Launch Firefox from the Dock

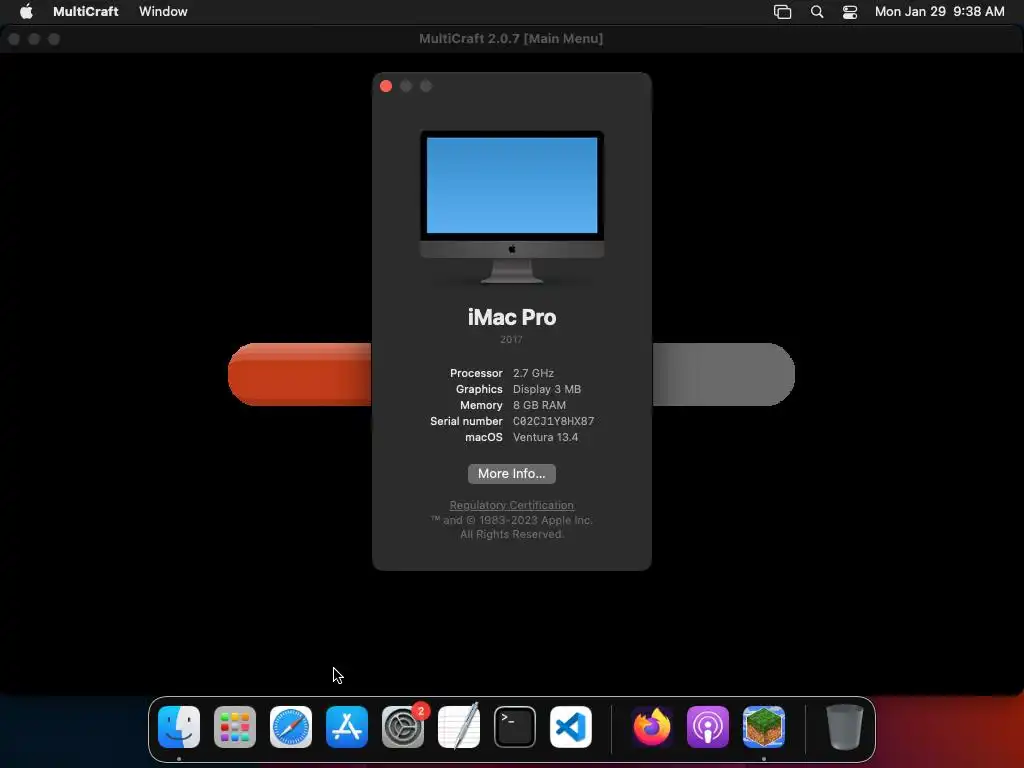(x=652, y=727)
